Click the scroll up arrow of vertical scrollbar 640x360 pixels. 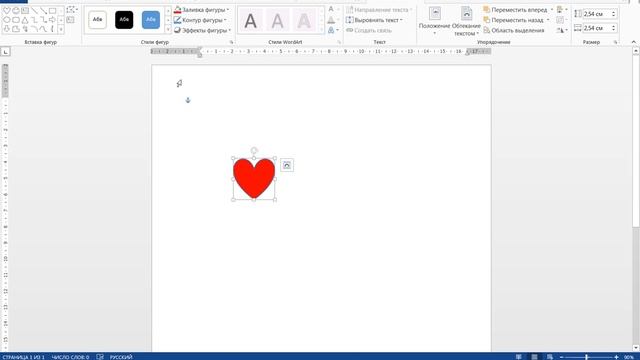pyautogui.click(x=636, y=51)
